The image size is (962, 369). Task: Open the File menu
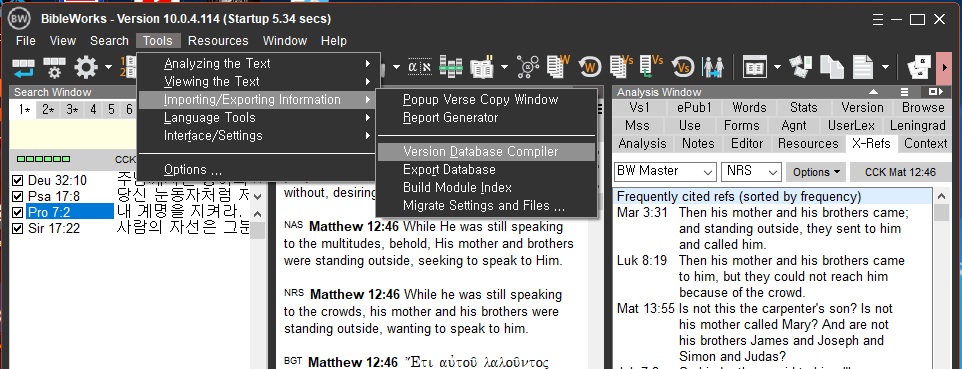26,41
